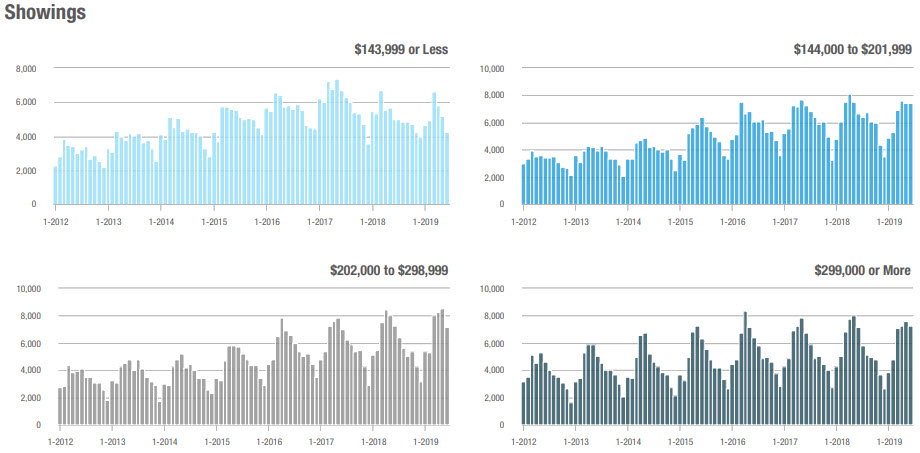Select the '$299,000 or More' chart title
The width and height of the screenshot is (920, 453).
pos(863,270)
